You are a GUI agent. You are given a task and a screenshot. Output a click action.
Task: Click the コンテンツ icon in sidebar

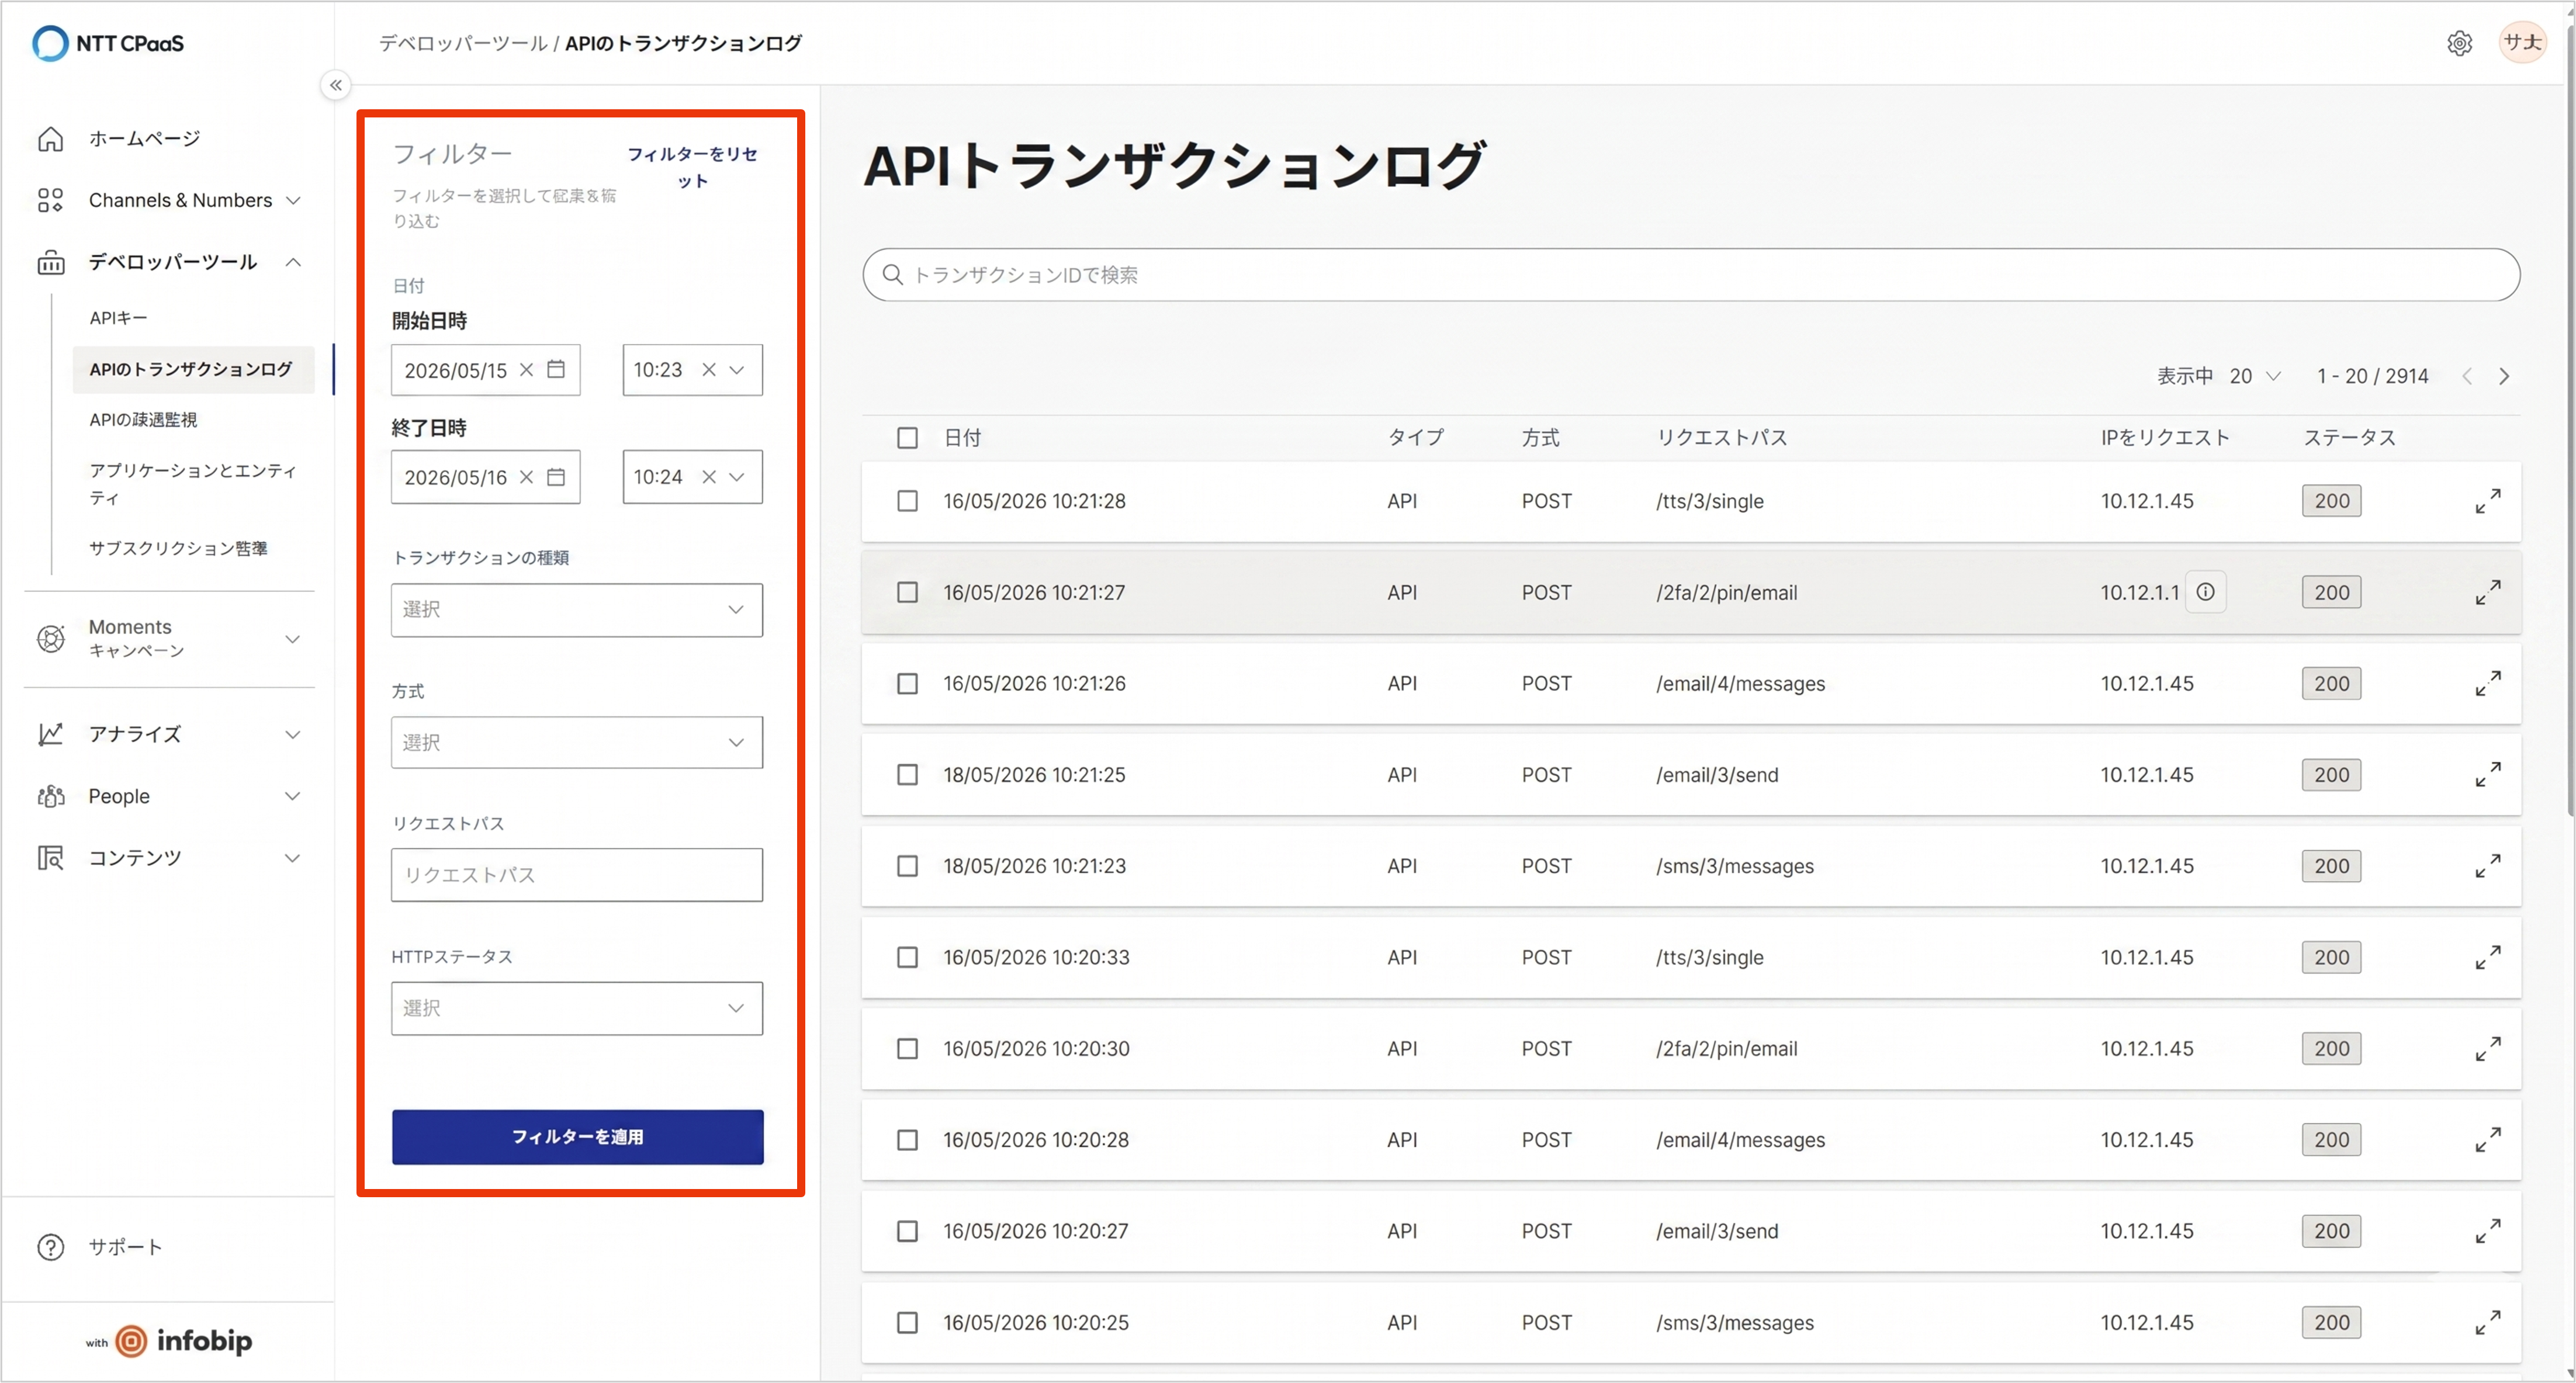pos(50,857)
